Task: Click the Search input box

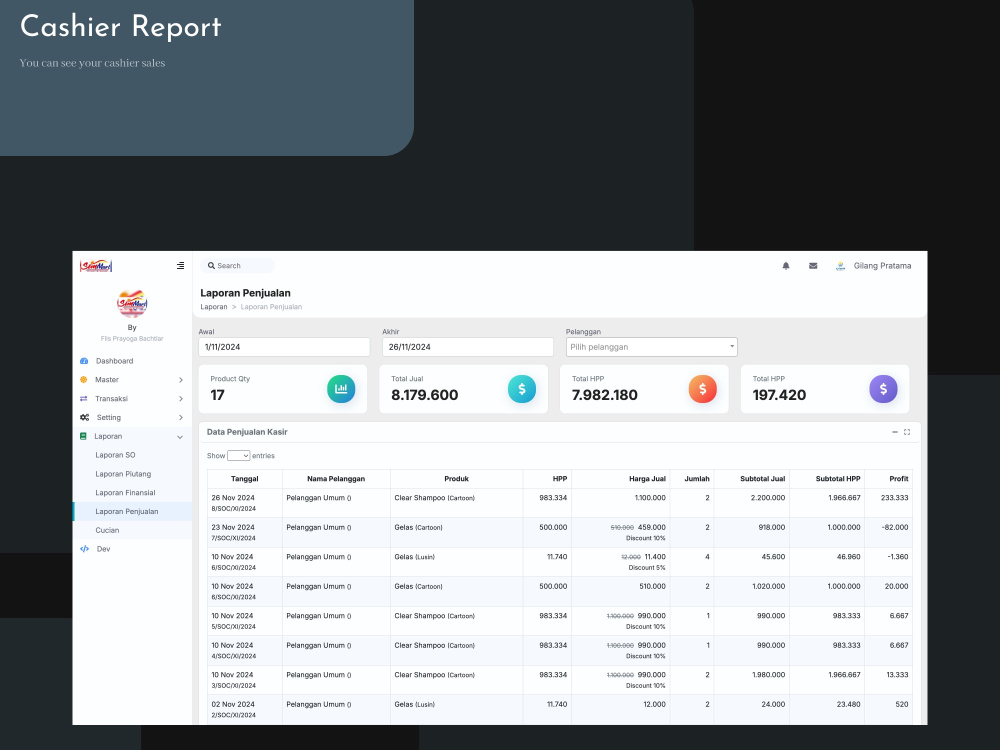Action: tap(238, 266)
